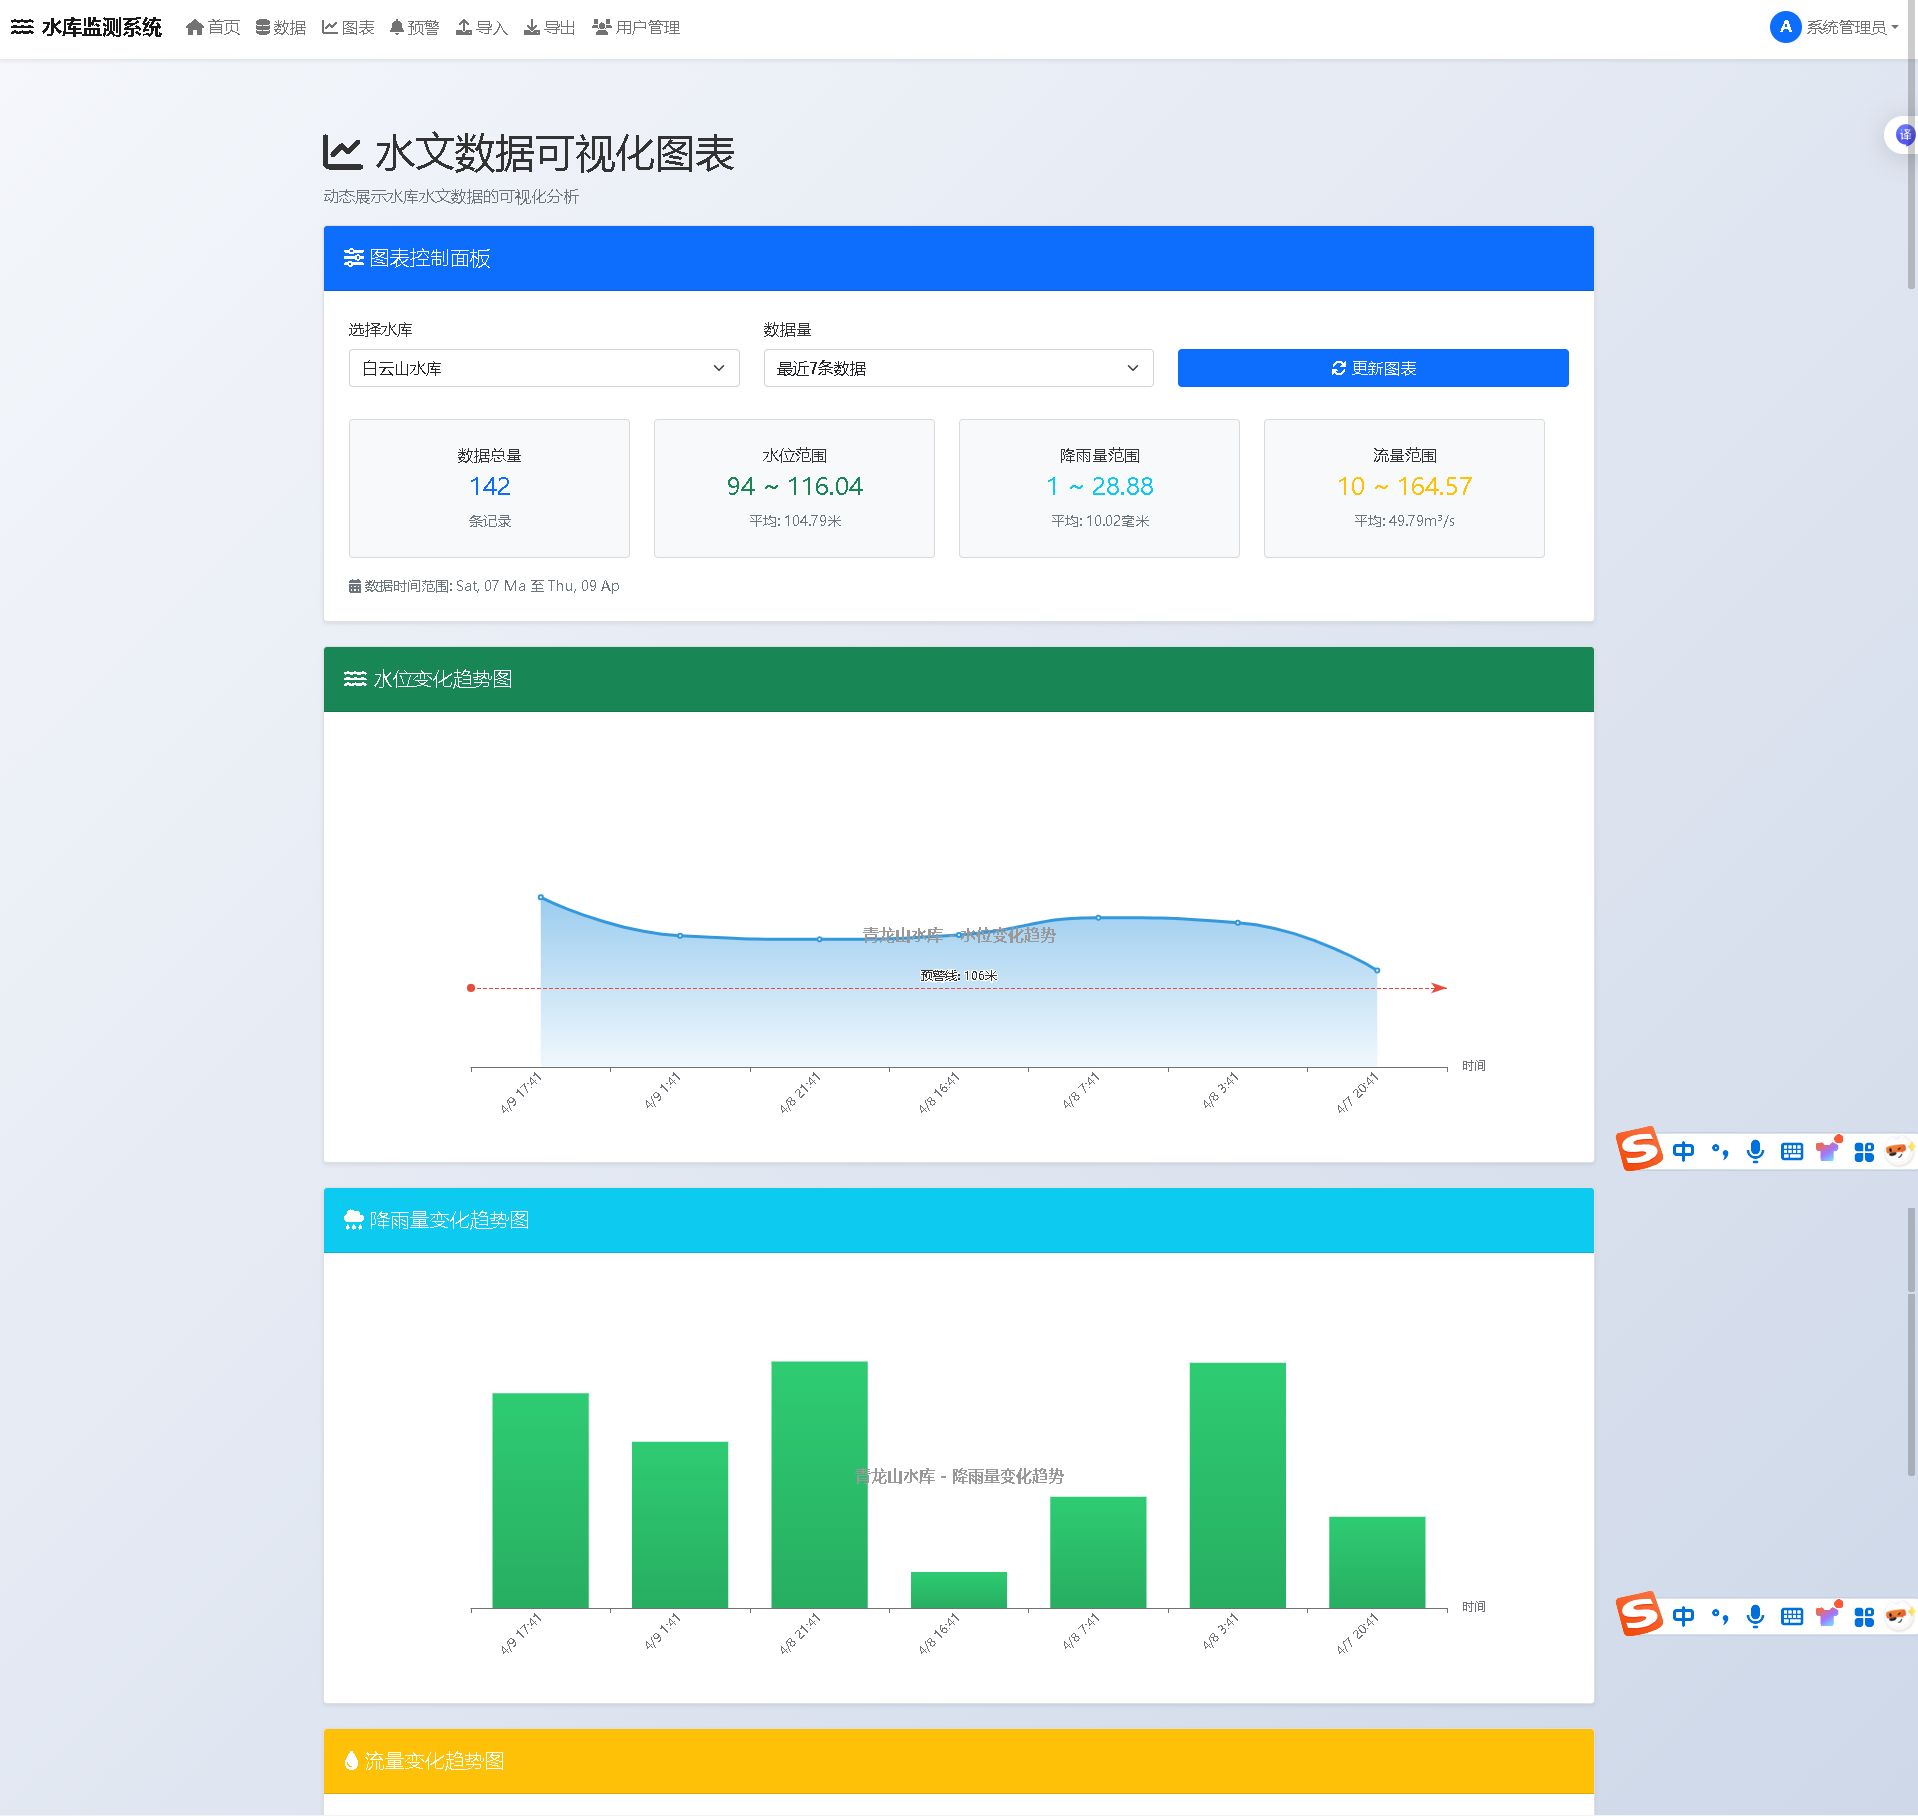Click the water level point at 4/9 1:41

(680, 936)
